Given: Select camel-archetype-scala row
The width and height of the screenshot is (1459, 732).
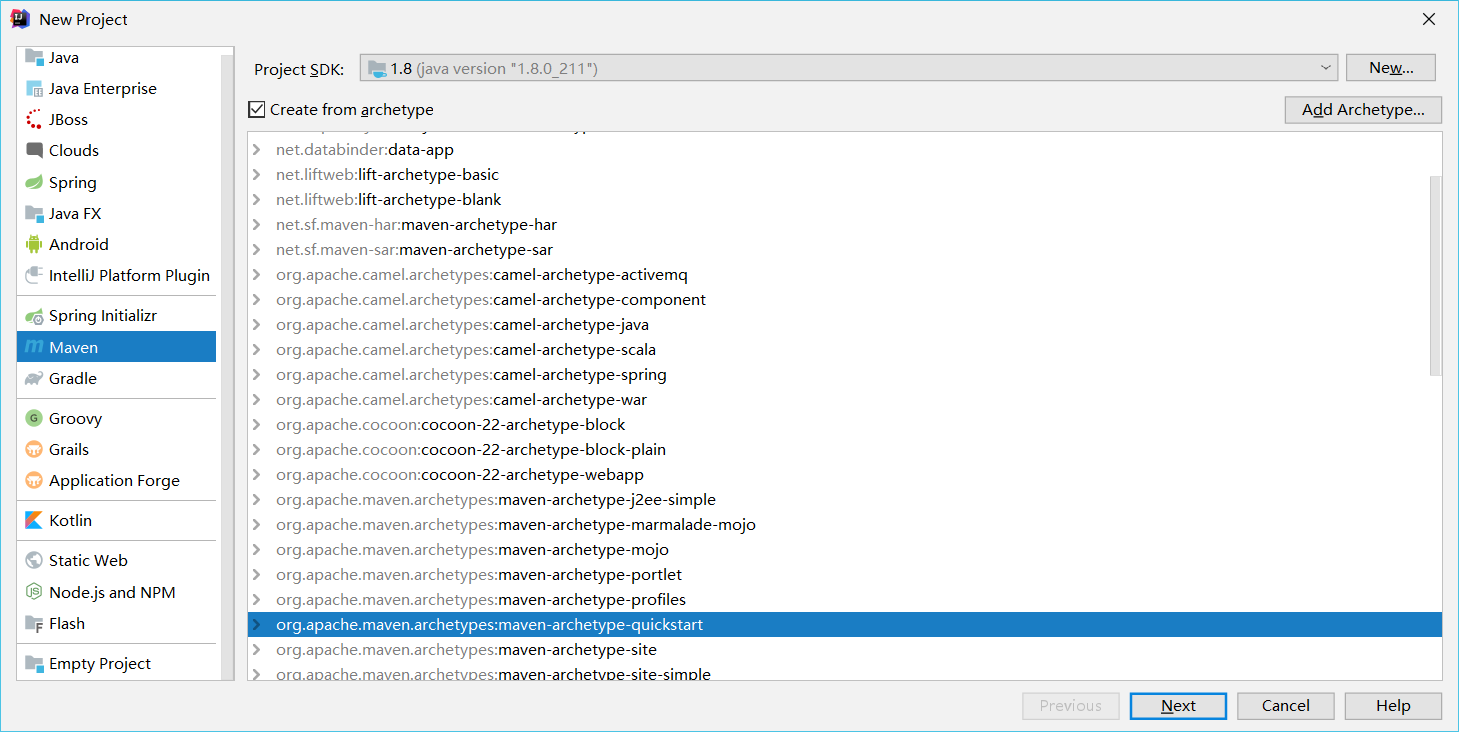Looking at the screenshot, I should coord(845,350).
